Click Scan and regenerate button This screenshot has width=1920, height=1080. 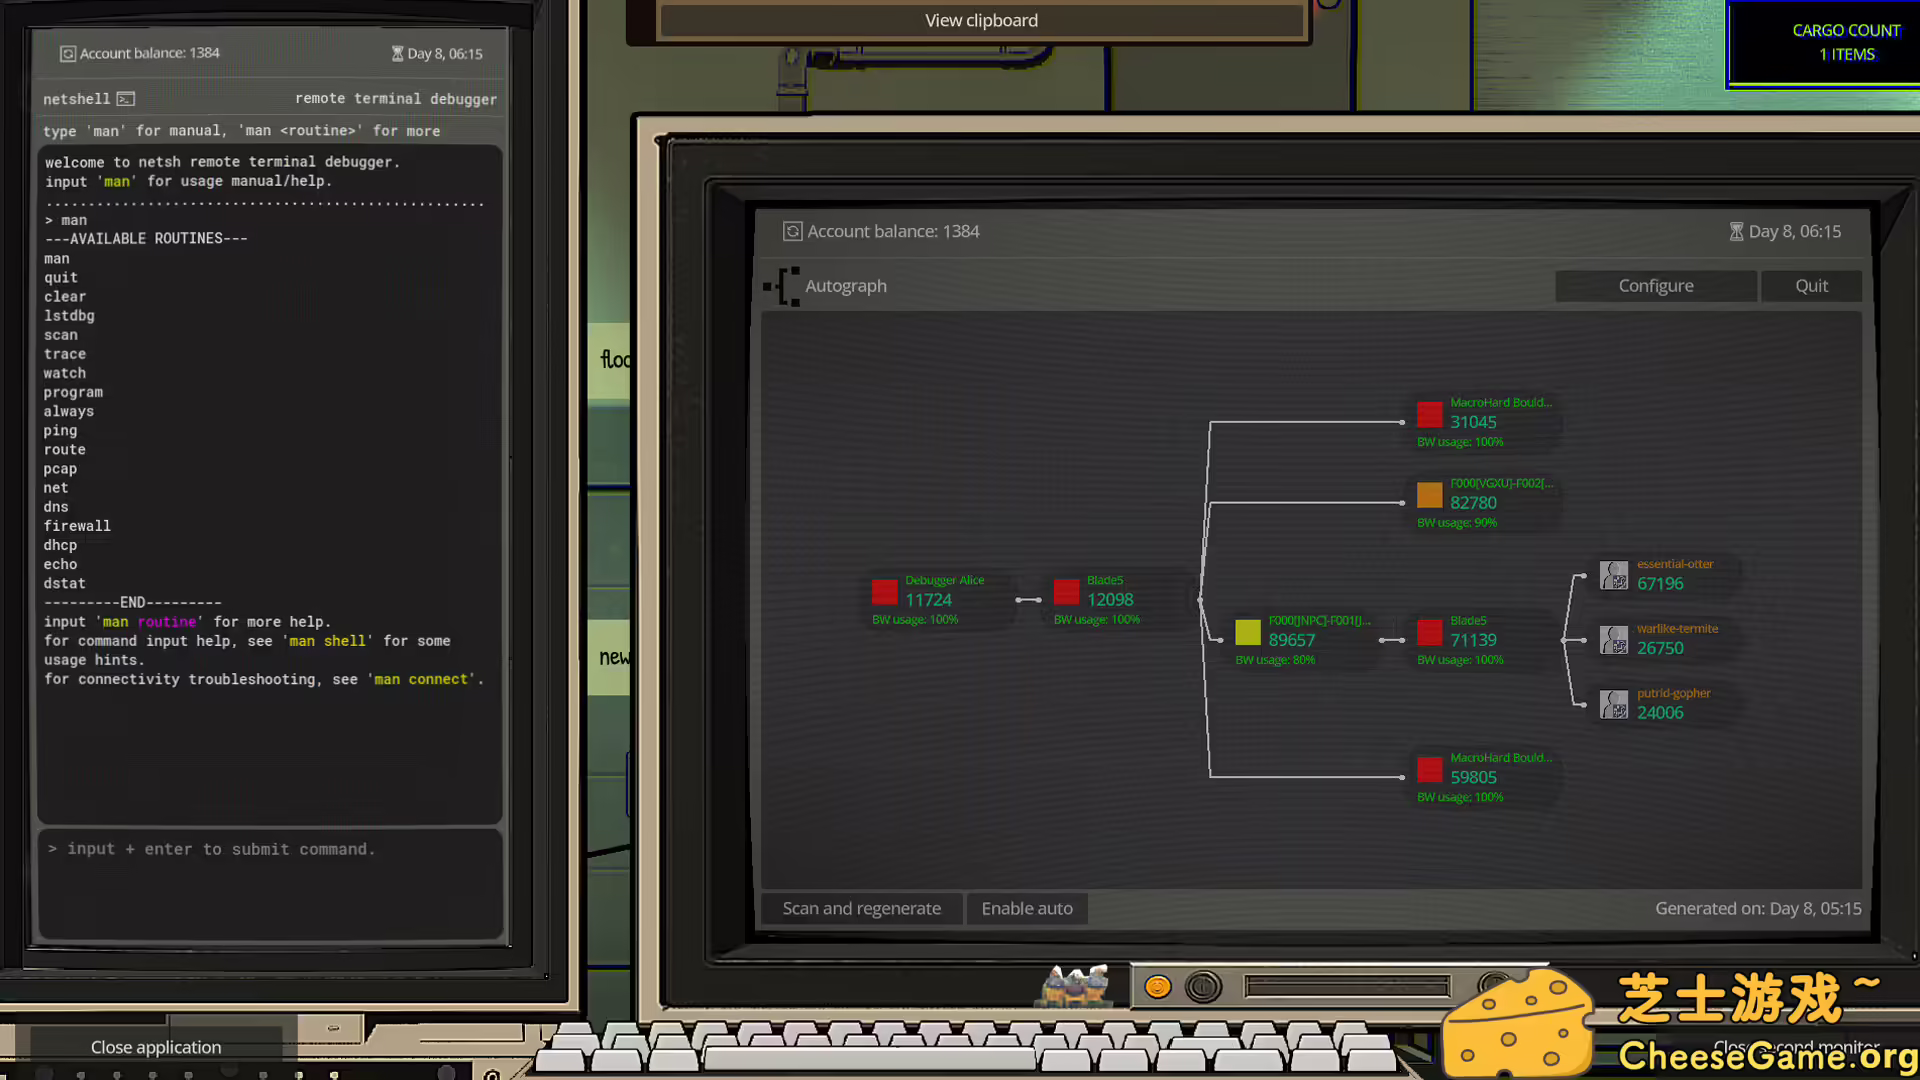(x=861, y=908)
